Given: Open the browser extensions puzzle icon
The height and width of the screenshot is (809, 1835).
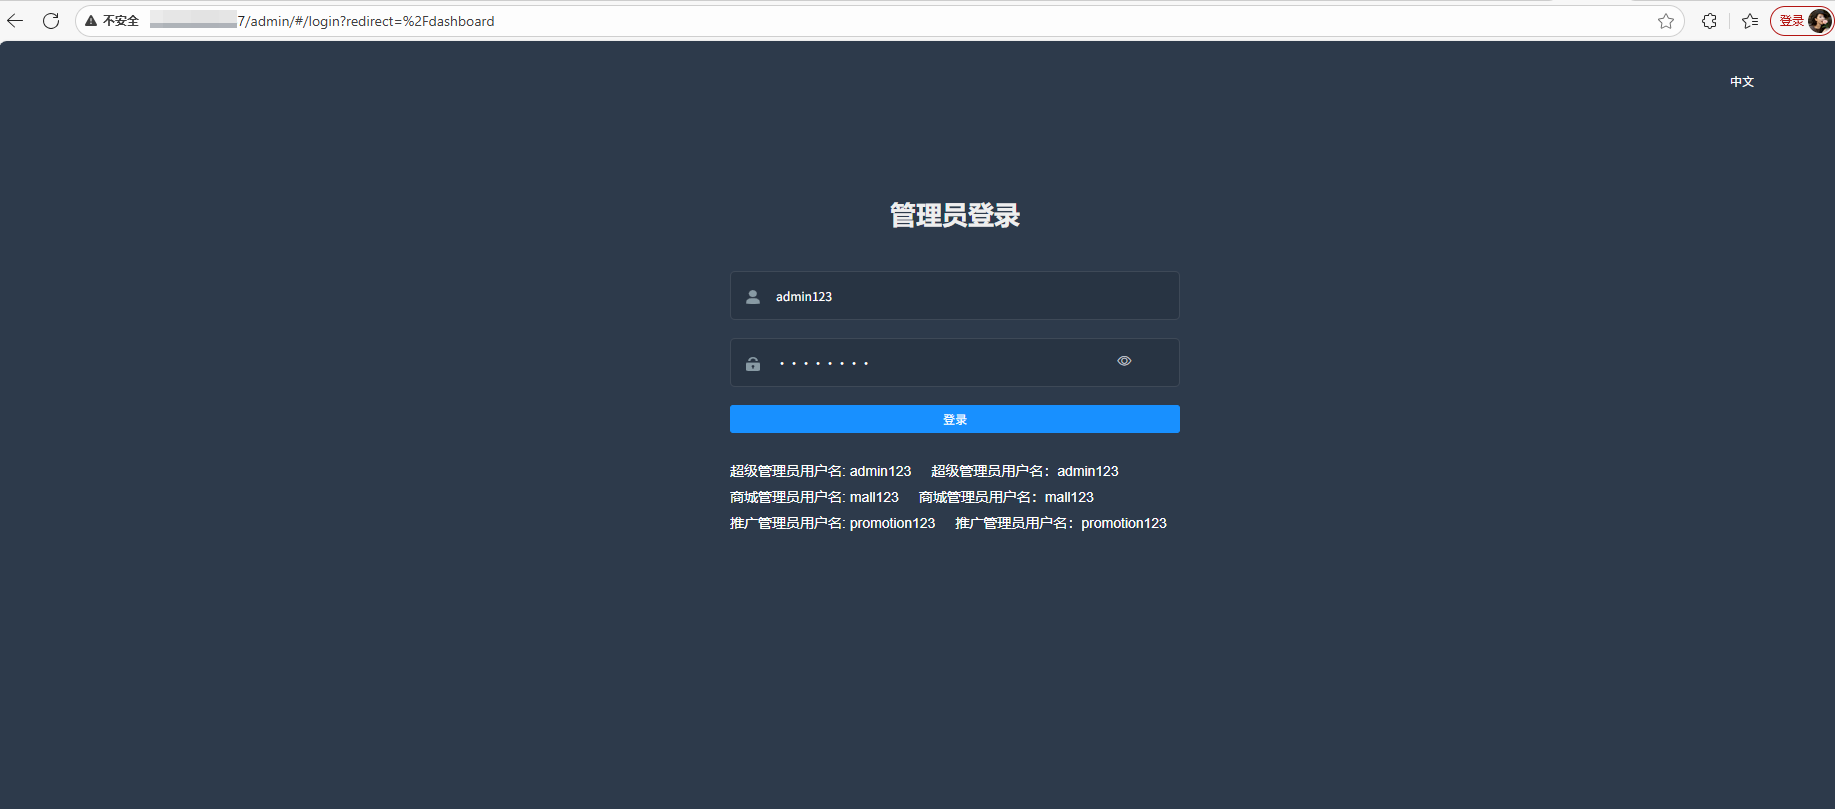Looking at the screenshot, I should (1709, 21).
